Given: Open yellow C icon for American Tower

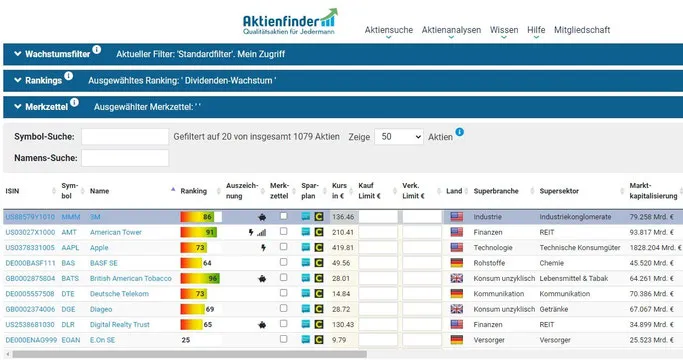Looking at the screenshot, I should [319, 232].
